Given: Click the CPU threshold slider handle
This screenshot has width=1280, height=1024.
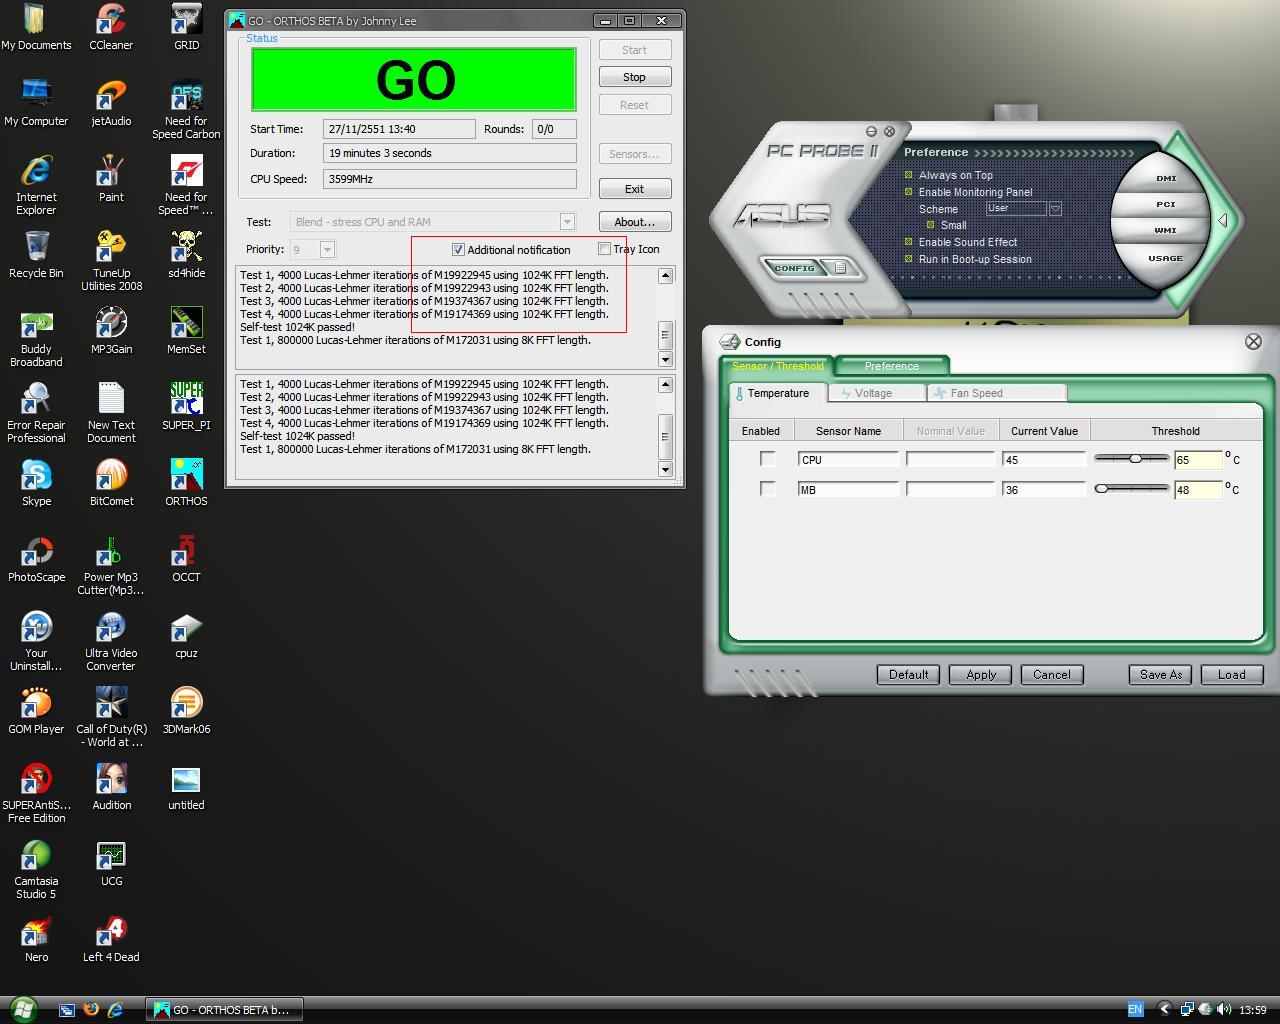Looking at the screenshot, I should coord(1135,458).
